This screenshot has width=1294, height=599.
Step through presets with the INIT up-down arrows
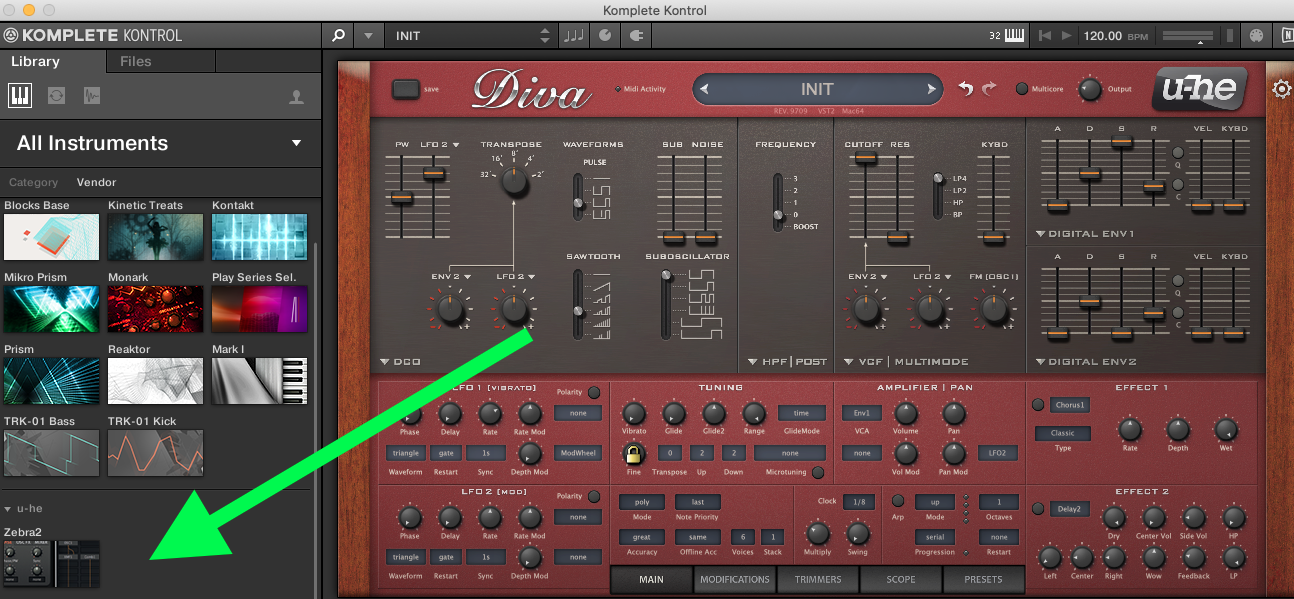pos(544,35)
